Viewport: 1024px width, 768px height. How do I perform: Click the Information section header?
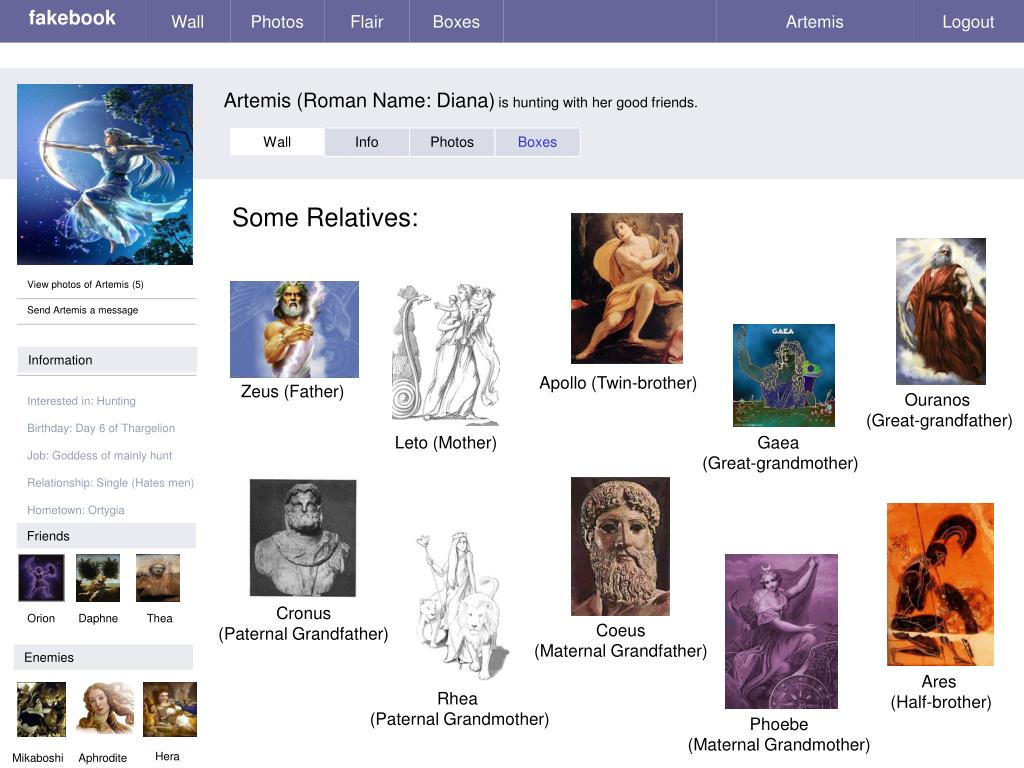[106, 360]
